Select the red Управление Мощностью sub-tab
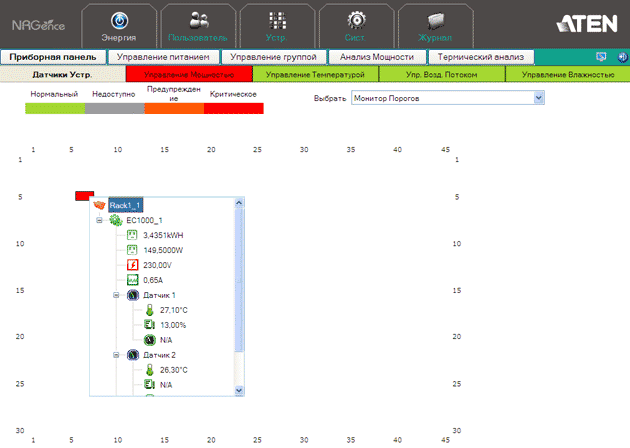The height and width of the screenshot is (448, 630). pyautogui.click(x=189, y=74)
